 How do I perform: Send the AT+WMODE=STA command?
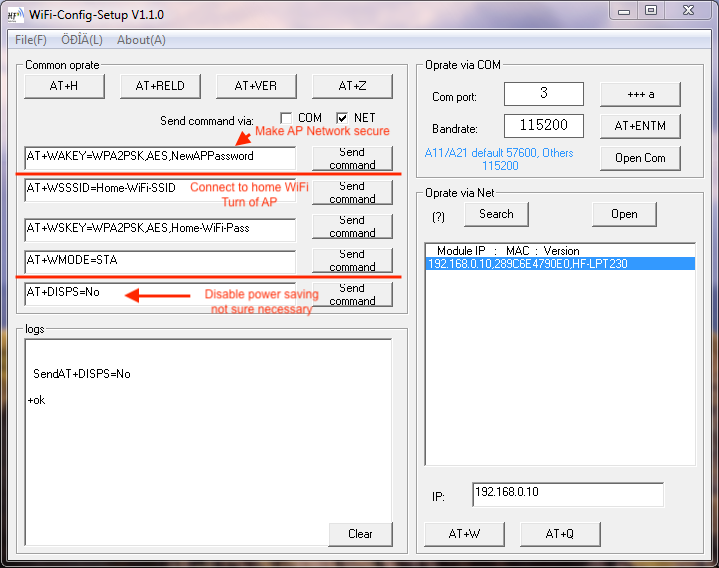click(x=352, y=260)
